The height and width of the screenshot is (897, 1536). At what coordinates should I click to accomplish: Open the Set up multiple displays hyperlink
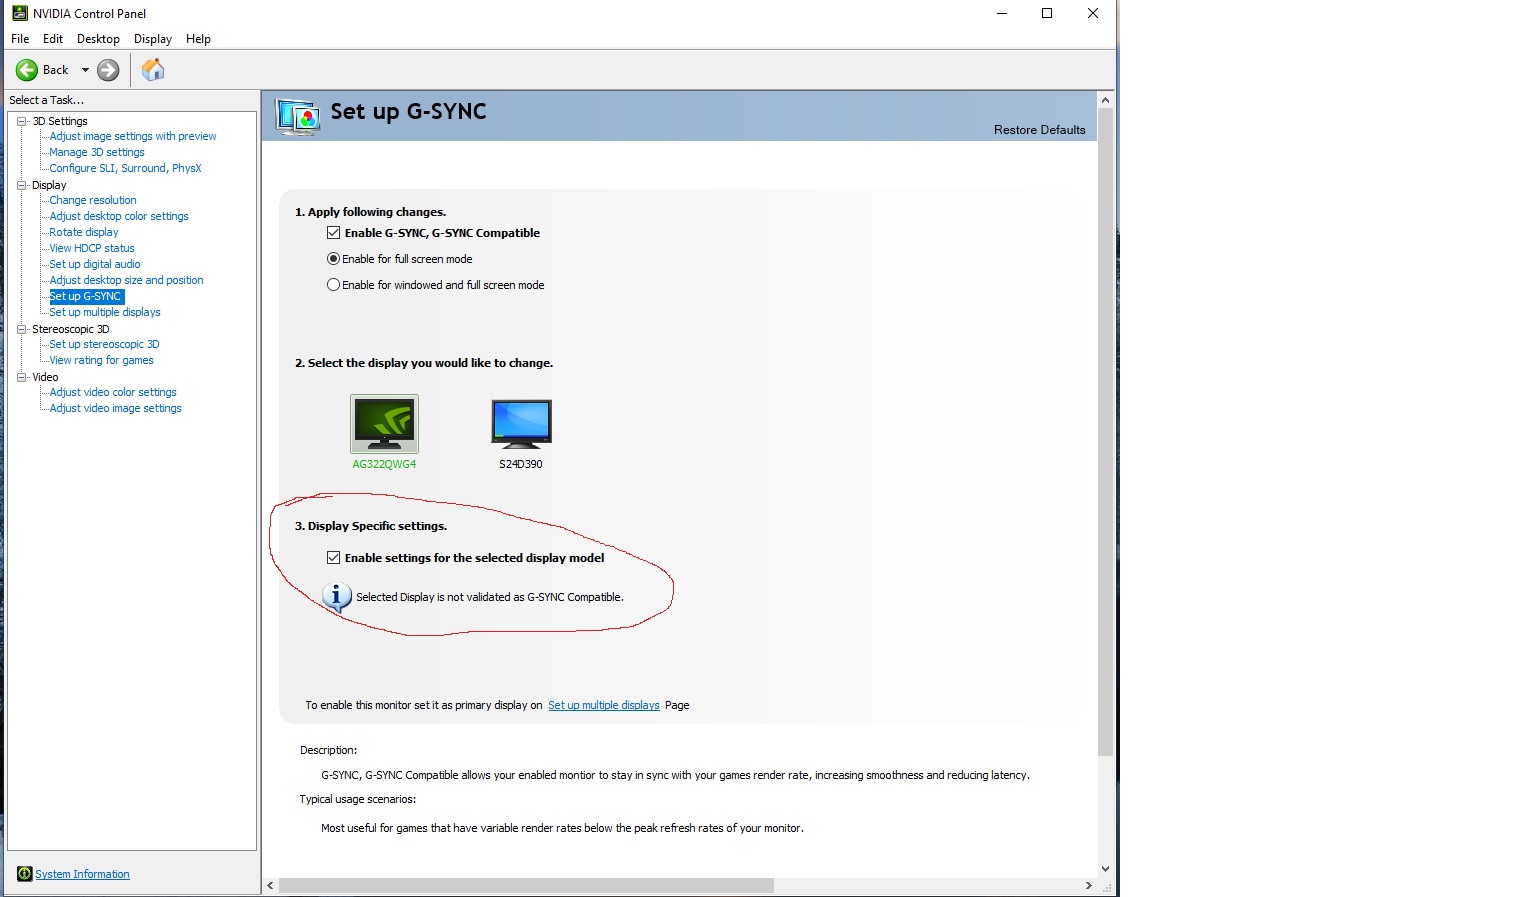604,705
